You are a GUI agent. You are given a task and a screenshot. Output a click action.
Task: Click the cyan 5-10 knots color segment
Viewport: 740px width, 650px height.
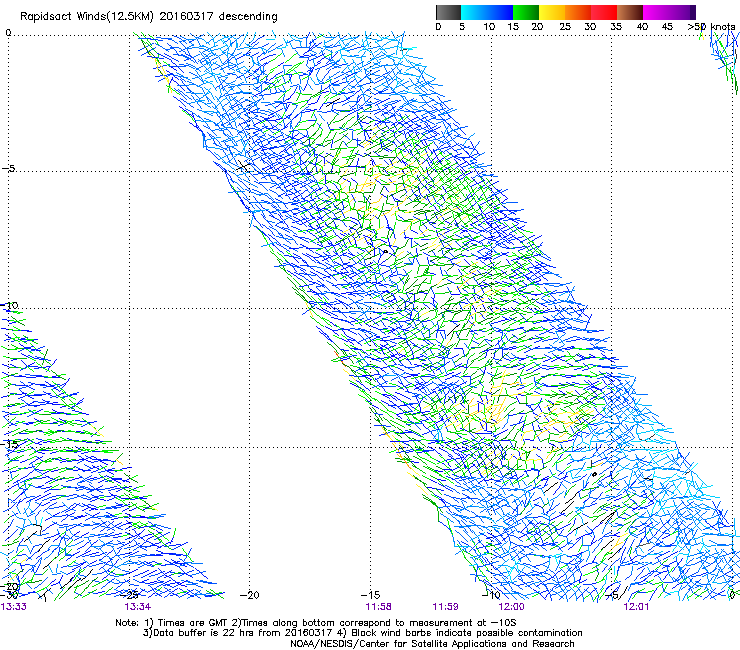click(474, 12)
